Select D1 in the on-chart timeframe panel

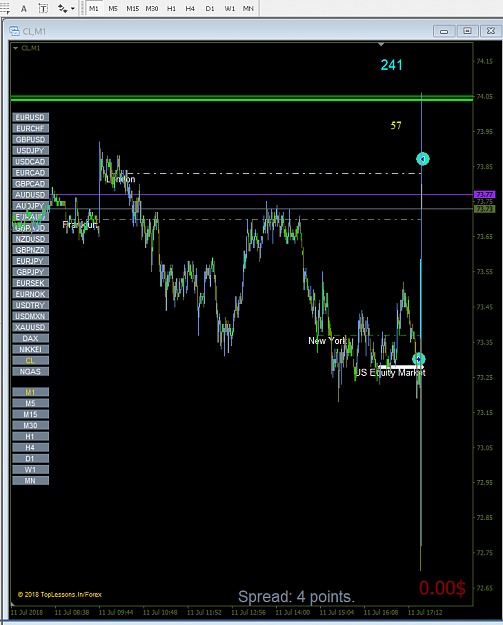pyautogui.click(x=30, y=458)
